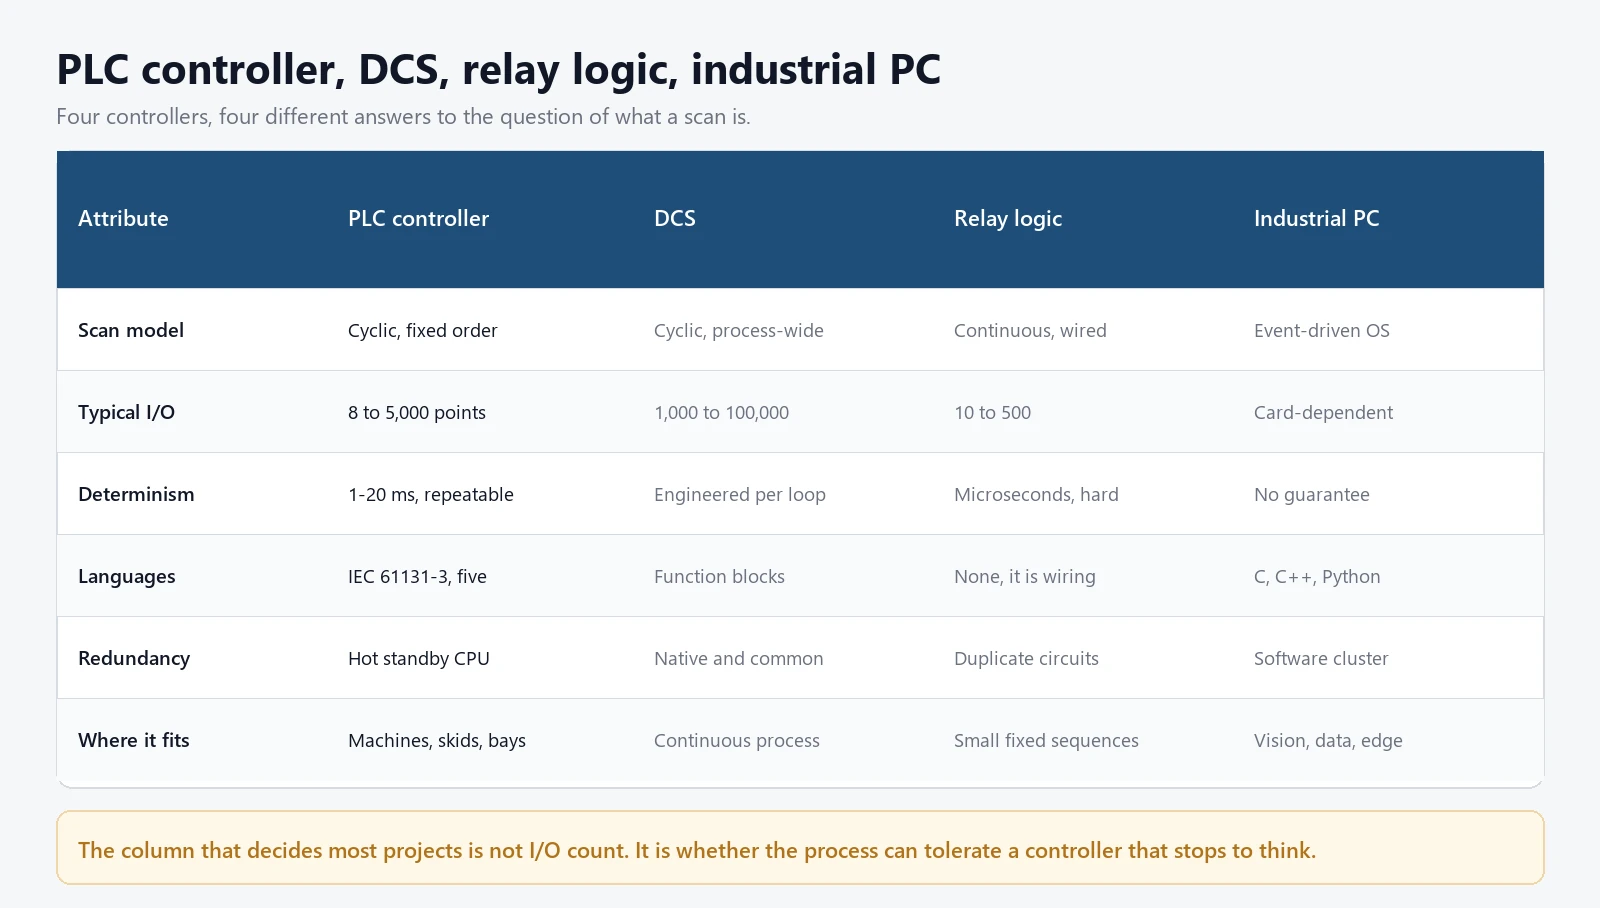Viewport: 1600px width, 908px height.
Task: Click the 'Software cluster' cell
Action: tap(1321, 658)
